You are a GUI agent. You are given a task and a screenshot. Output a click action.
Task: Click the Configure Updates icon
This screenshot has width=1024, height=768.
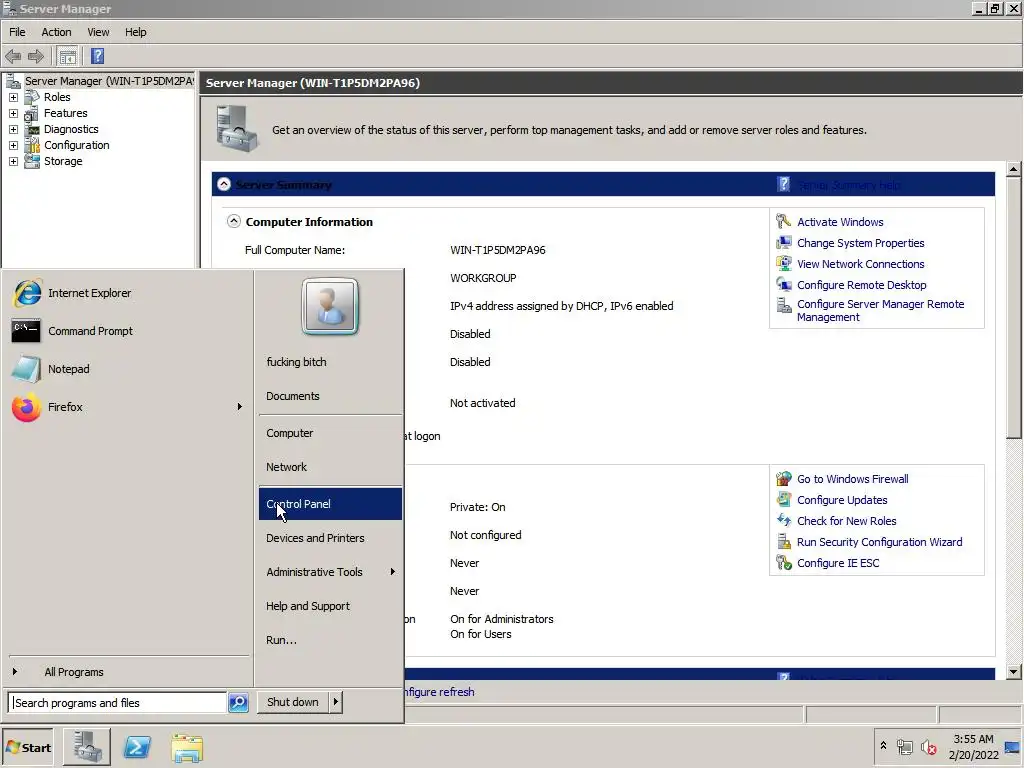783,500
